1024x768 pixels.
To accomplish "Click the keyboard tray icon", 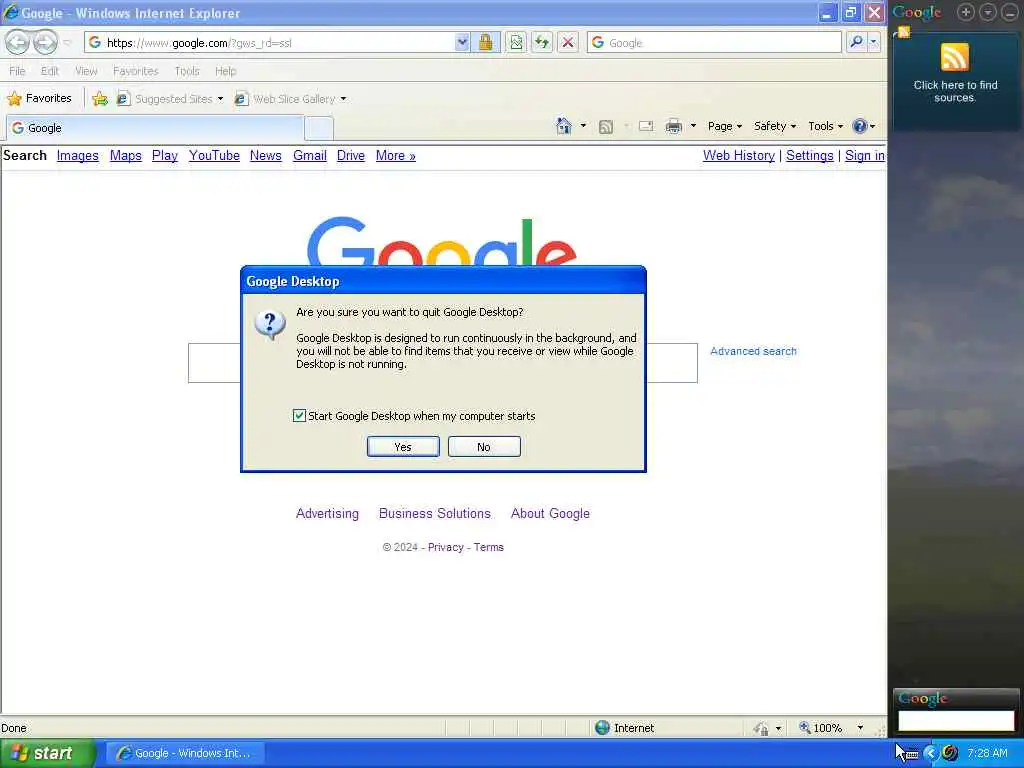I will [912, 754].
